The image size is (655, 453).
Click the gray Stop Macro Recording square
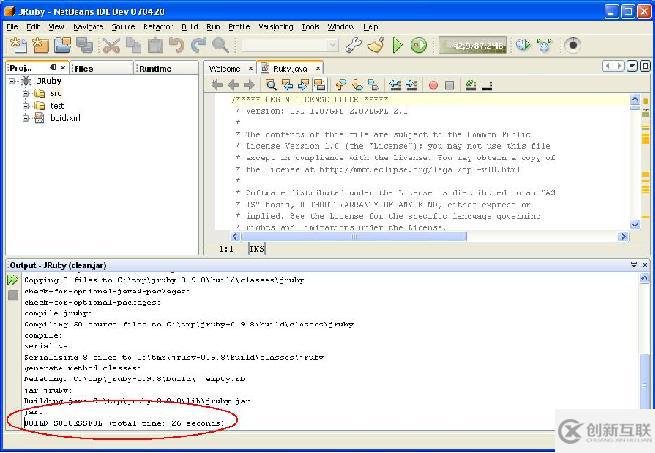(x=449, y=85)
